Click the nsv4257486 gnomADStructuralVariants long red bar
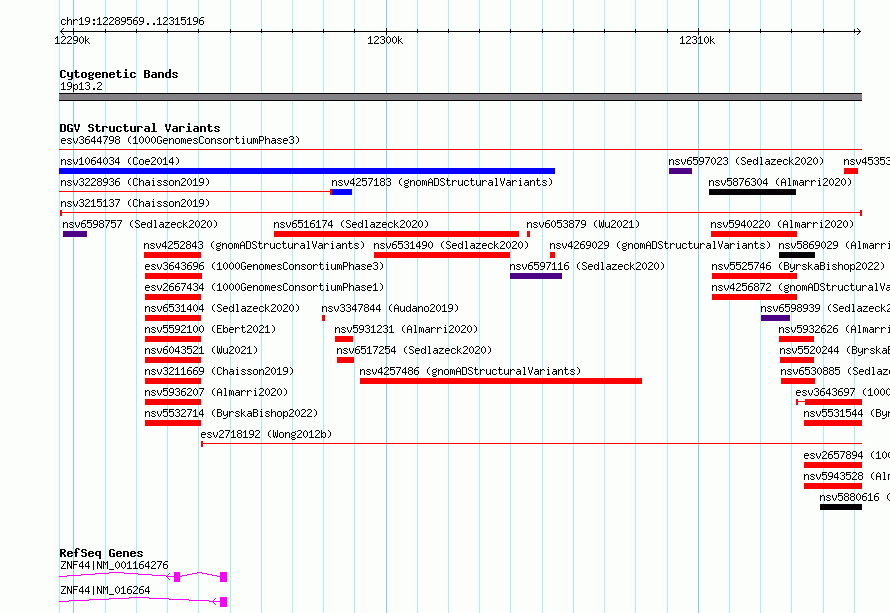Viewport: 890px width, 613px height. (x=501, y=381)
